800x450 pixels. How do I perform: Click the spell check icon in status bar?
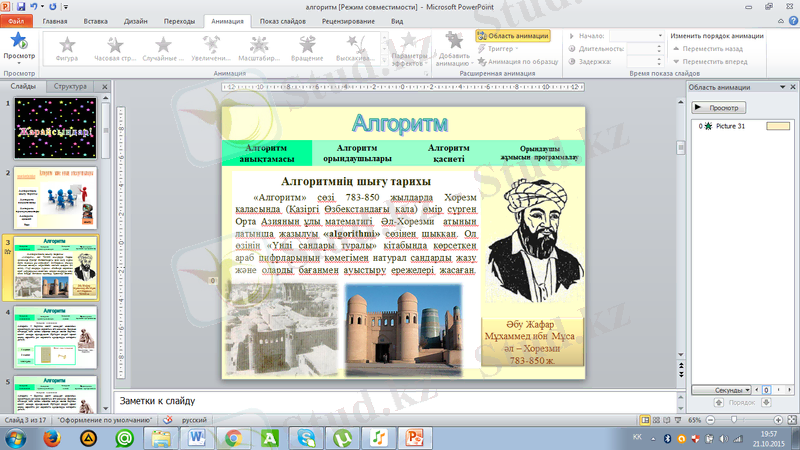(167, 421)
